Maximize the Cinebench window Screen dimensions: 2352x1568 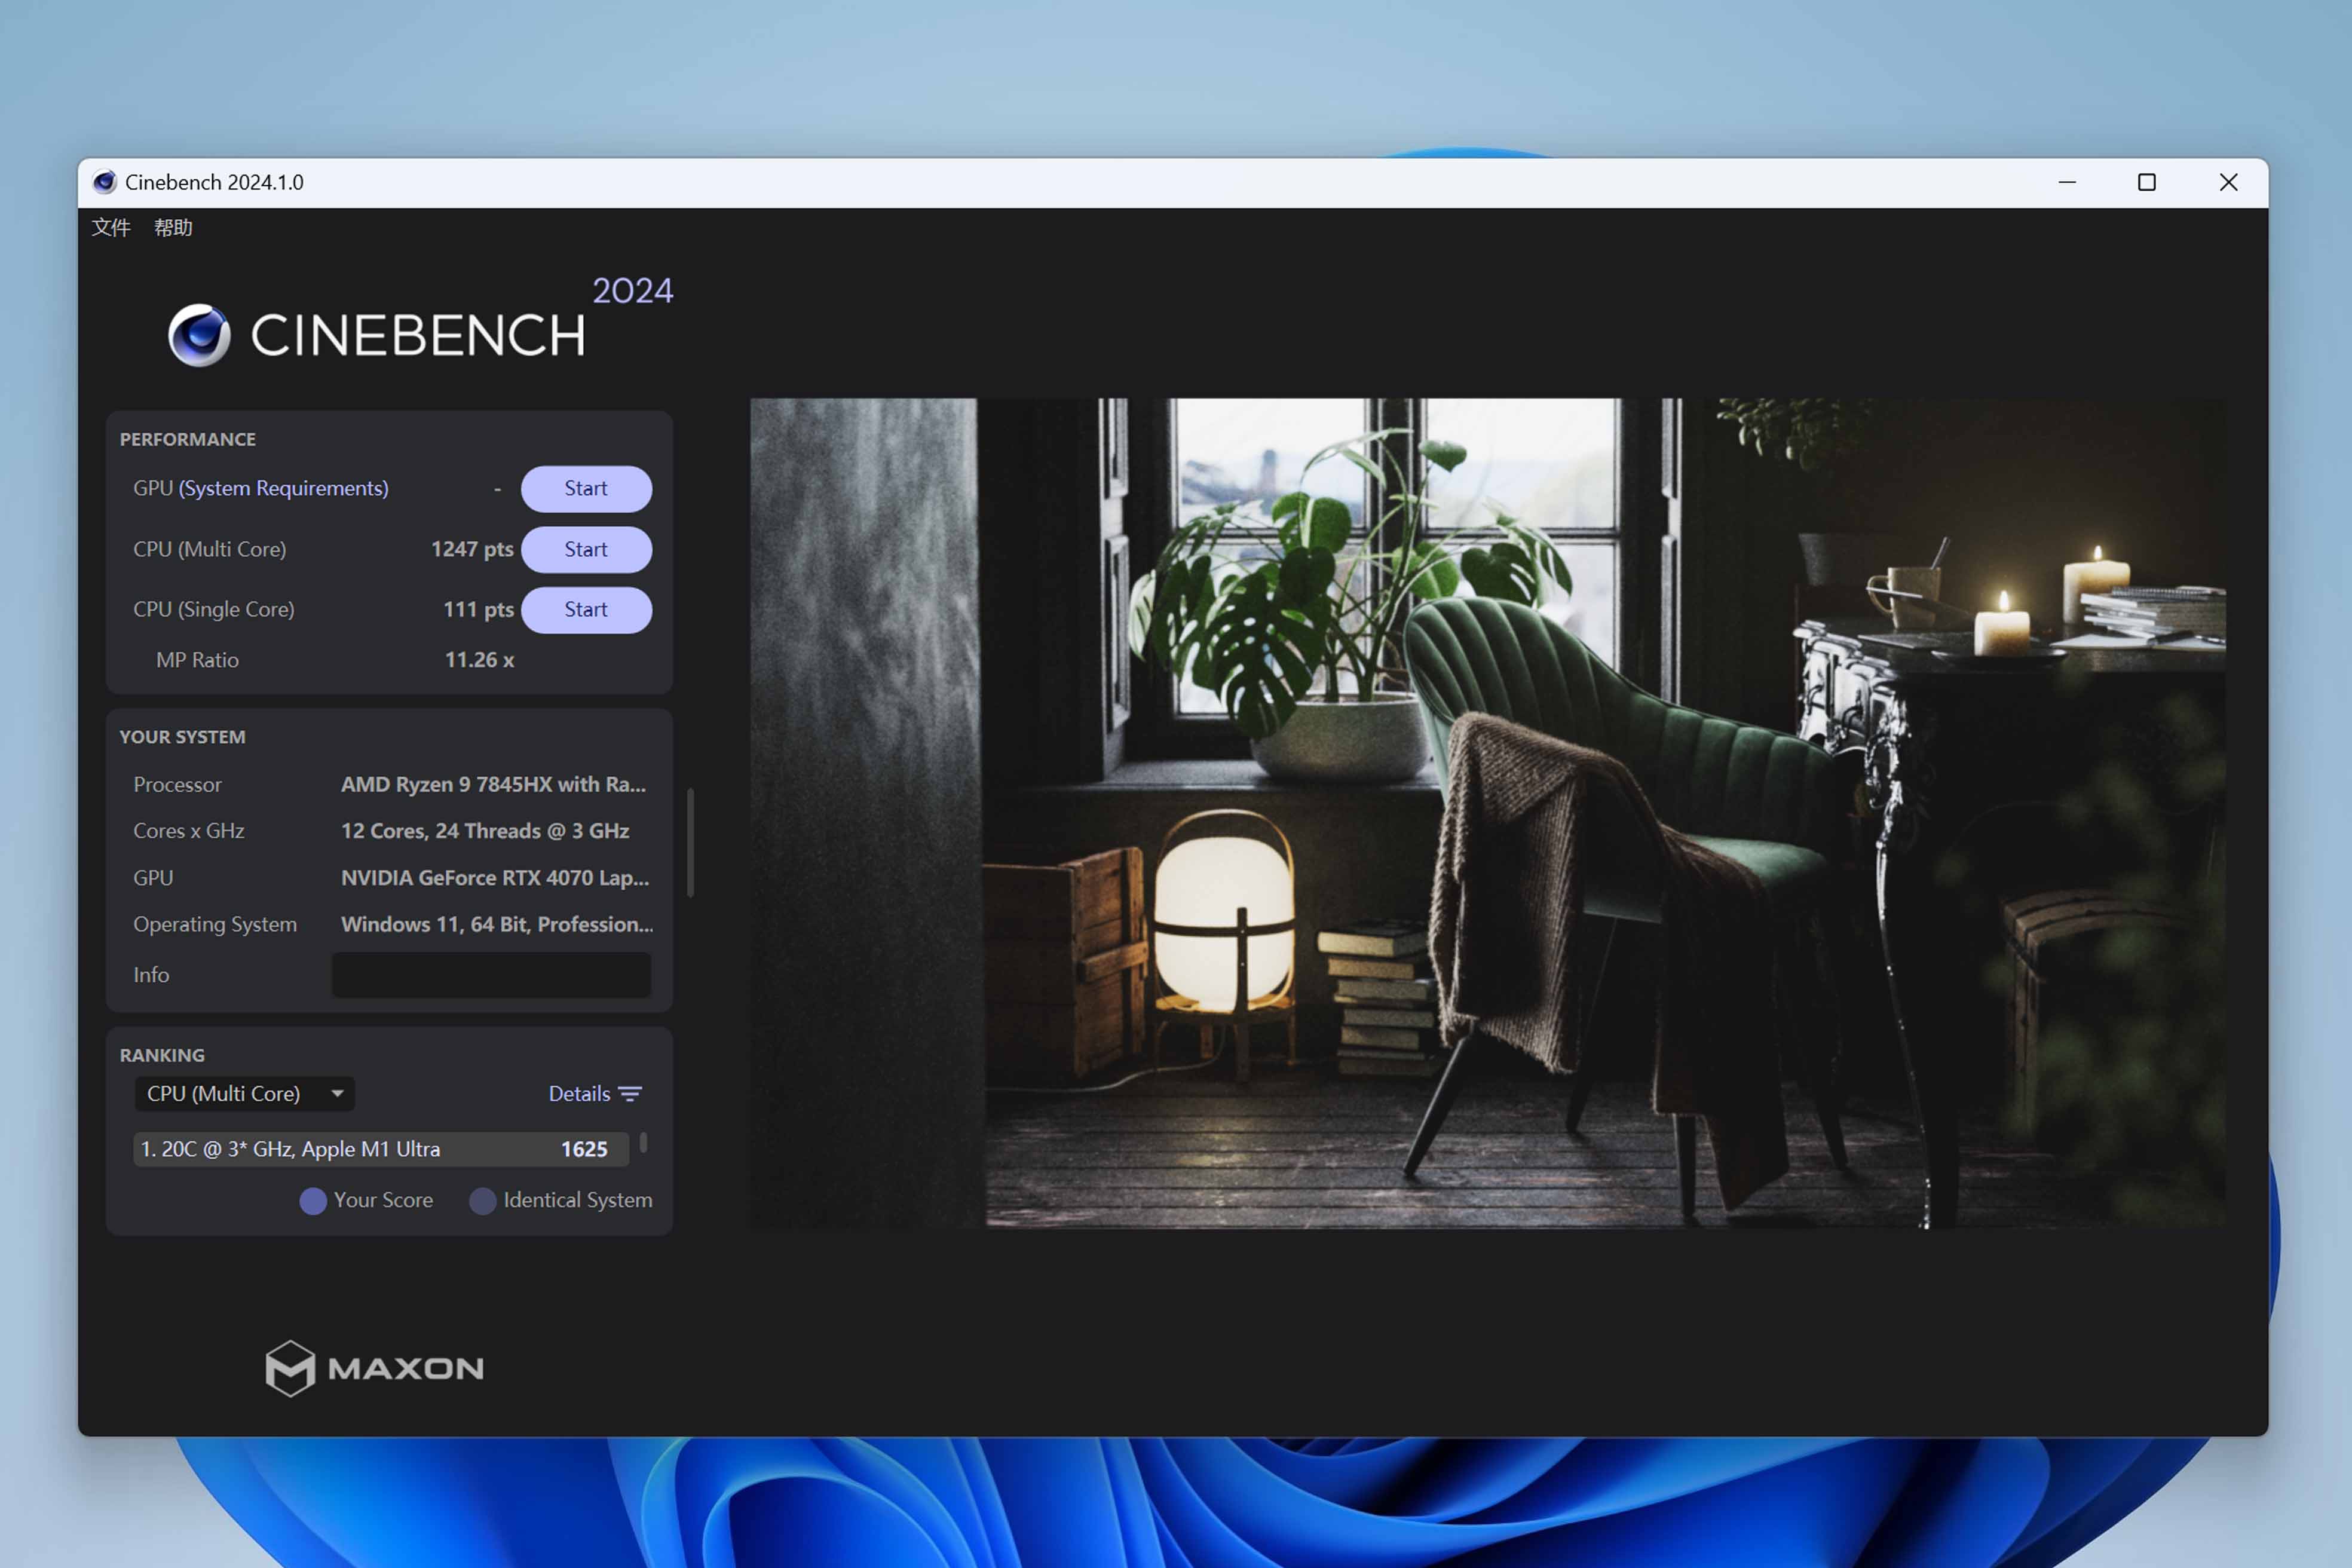coord(2147,182)
